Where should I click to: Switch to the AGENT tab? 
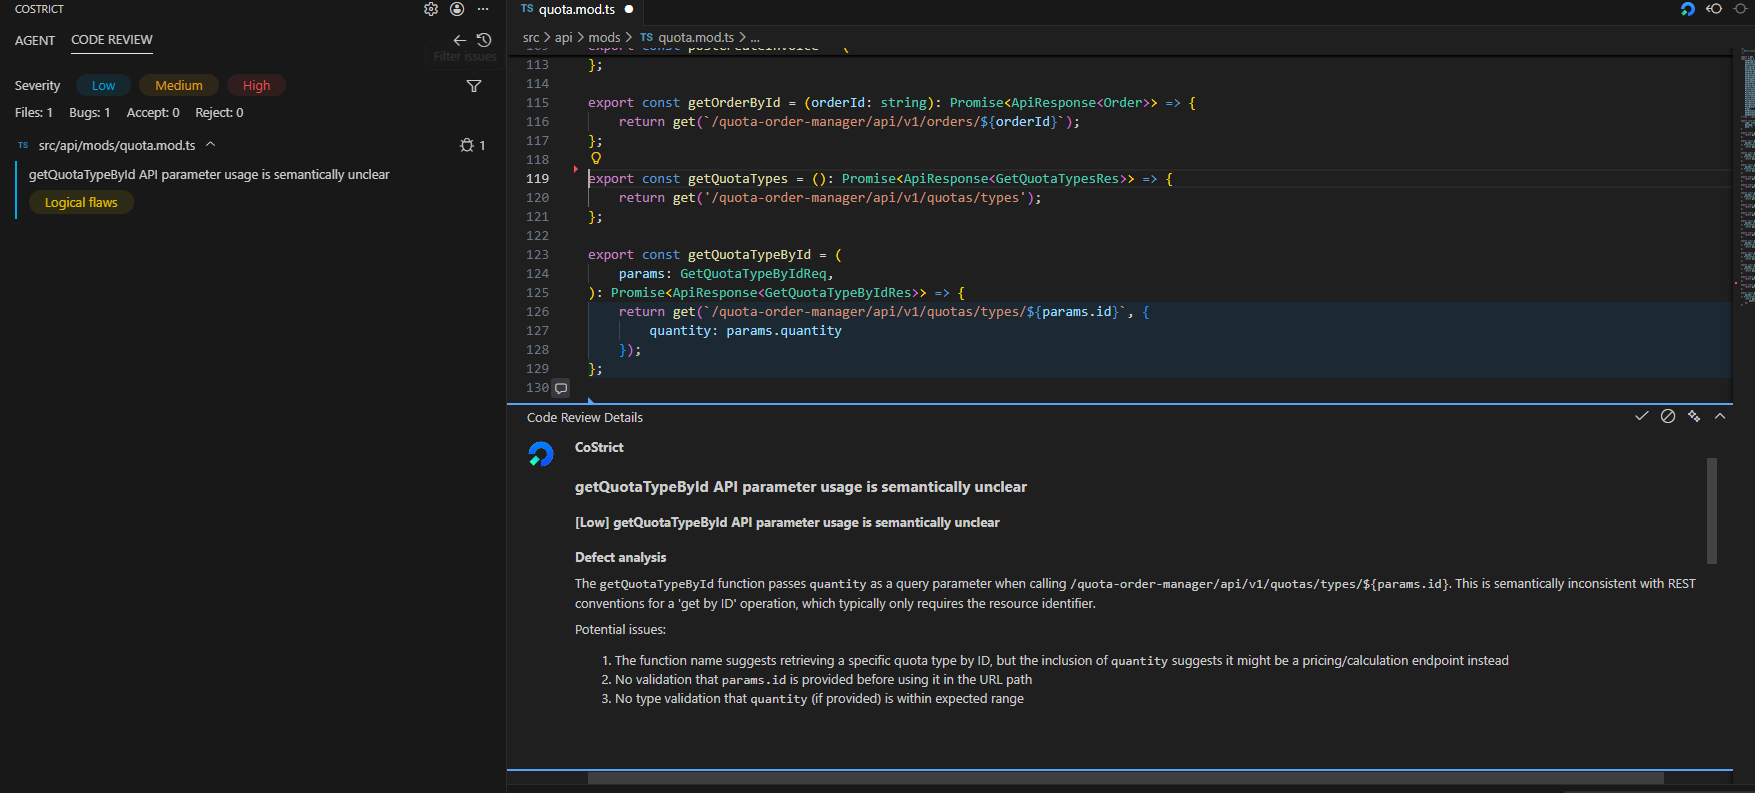point(35,40)
